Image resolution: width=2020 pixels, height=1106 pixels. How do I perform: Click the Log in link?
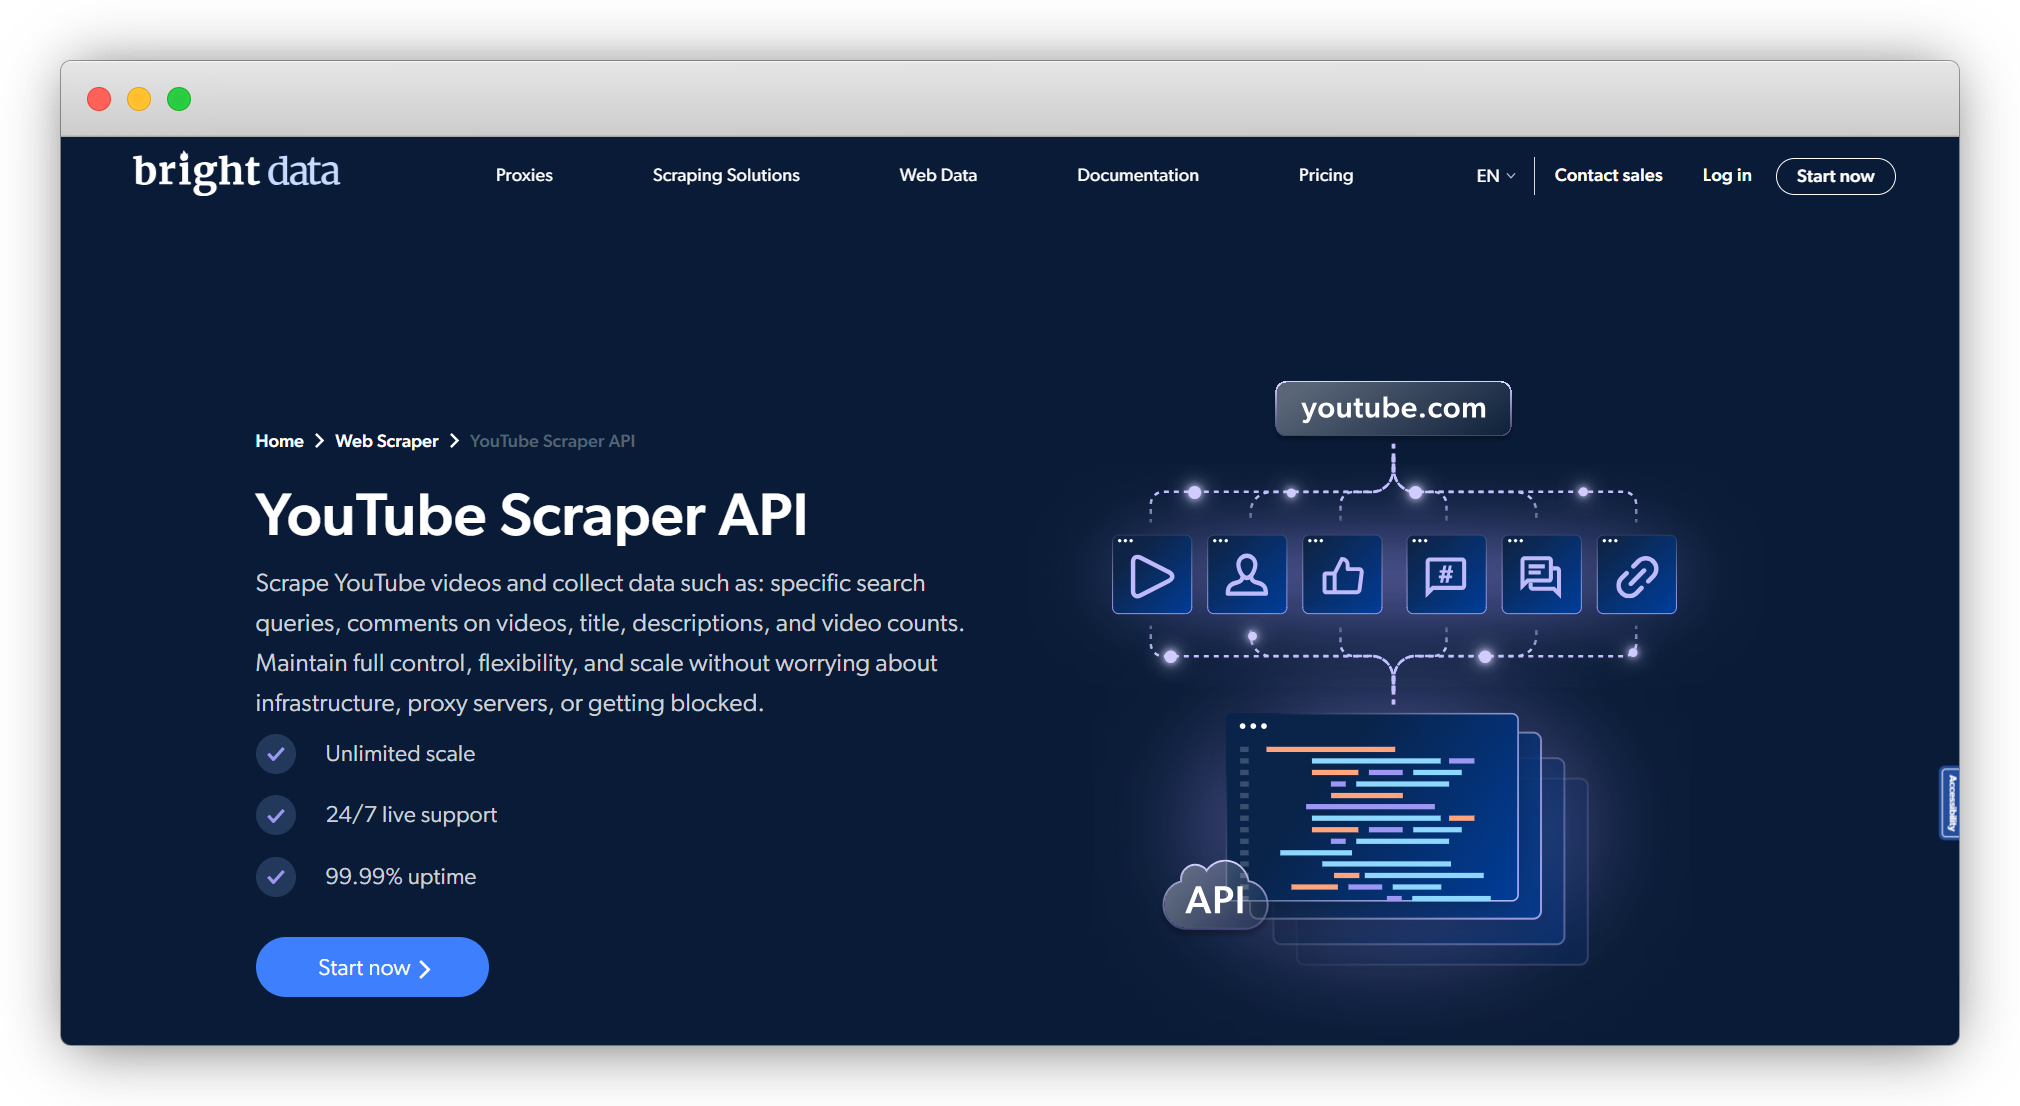[1727, 175]
